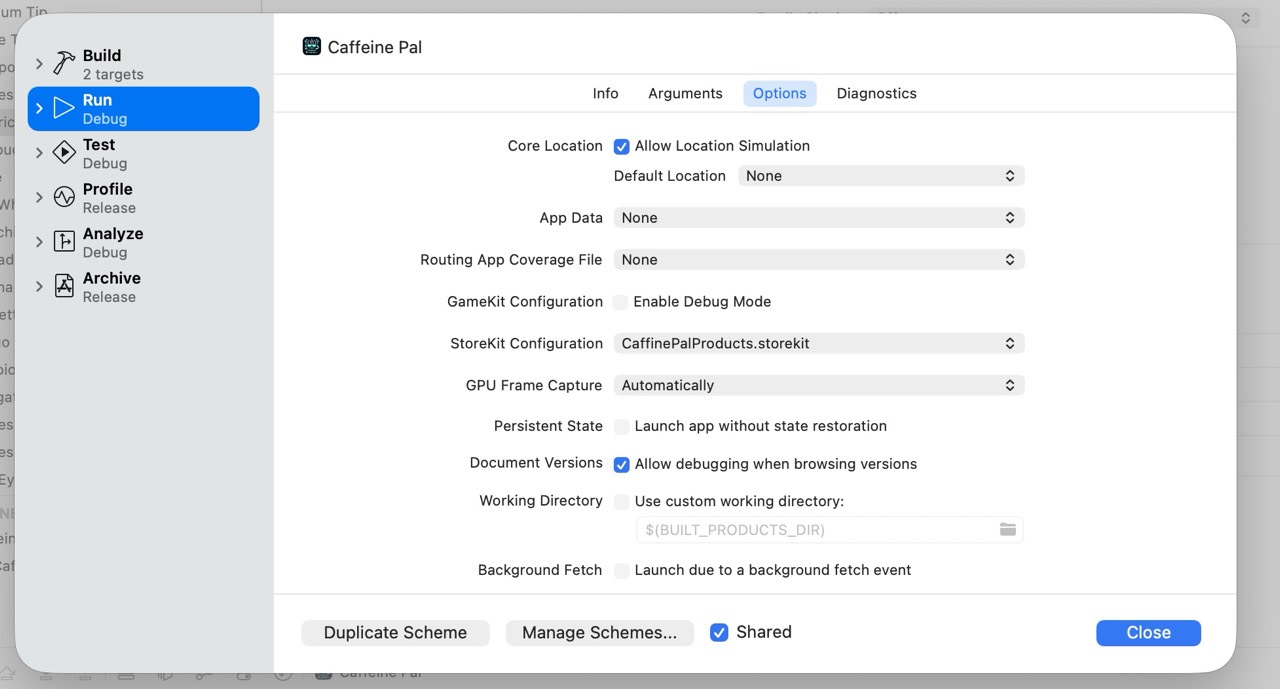Click the Duplicate Scheme button
Screen dimensions: 1280x689
coord(395,632)
